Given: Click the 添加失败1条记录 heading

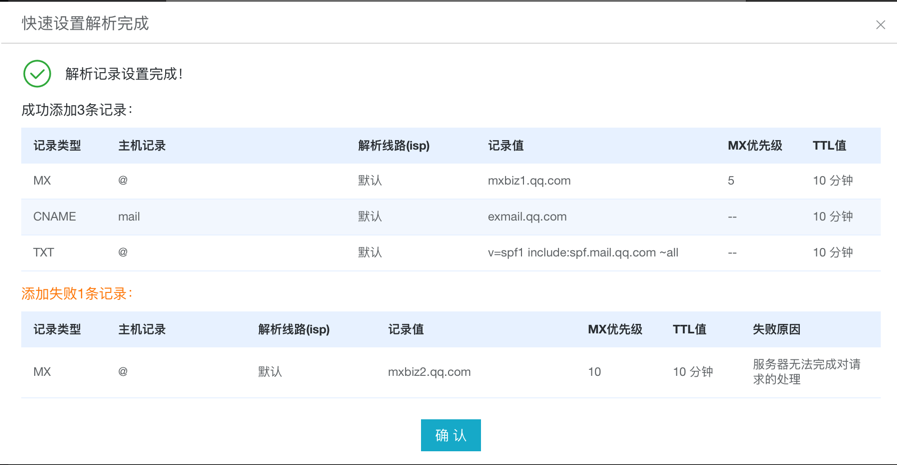Looking at the screenshot, I should 77,293.
